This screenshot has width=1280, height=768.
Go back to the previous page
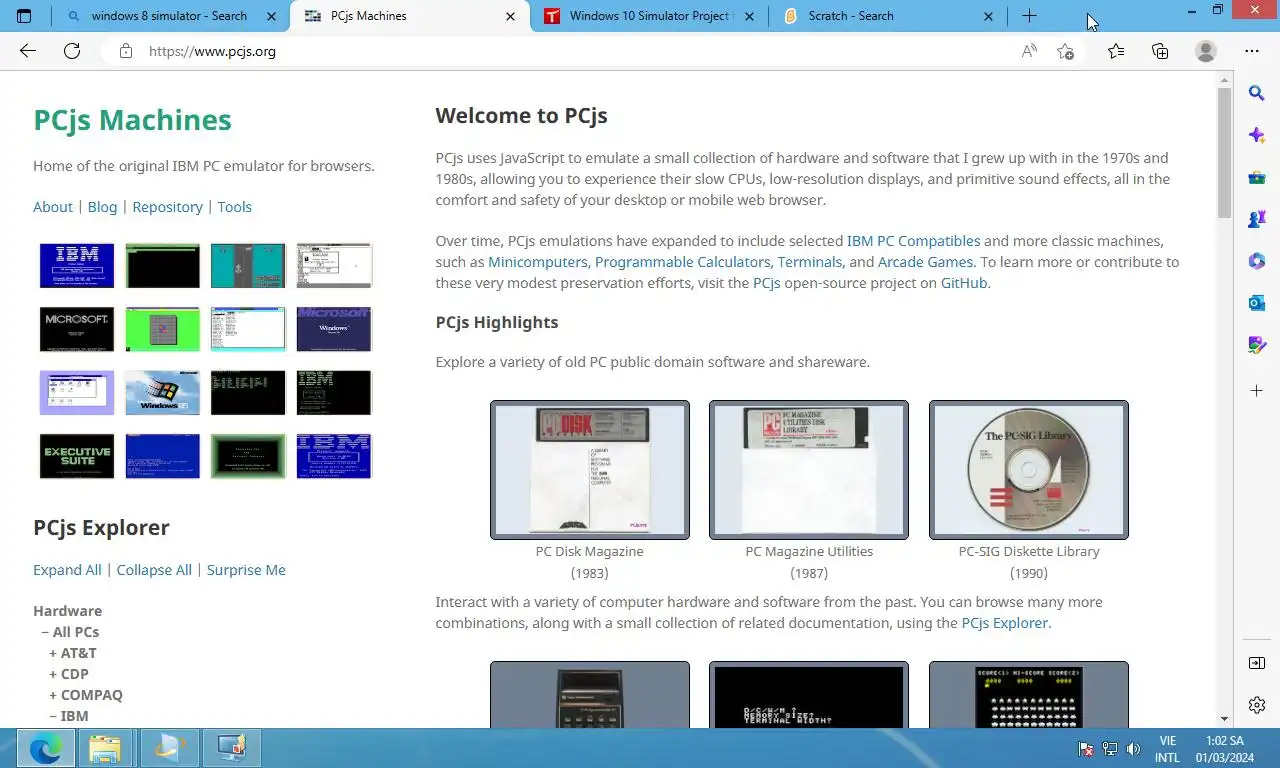tap(28, 51)
